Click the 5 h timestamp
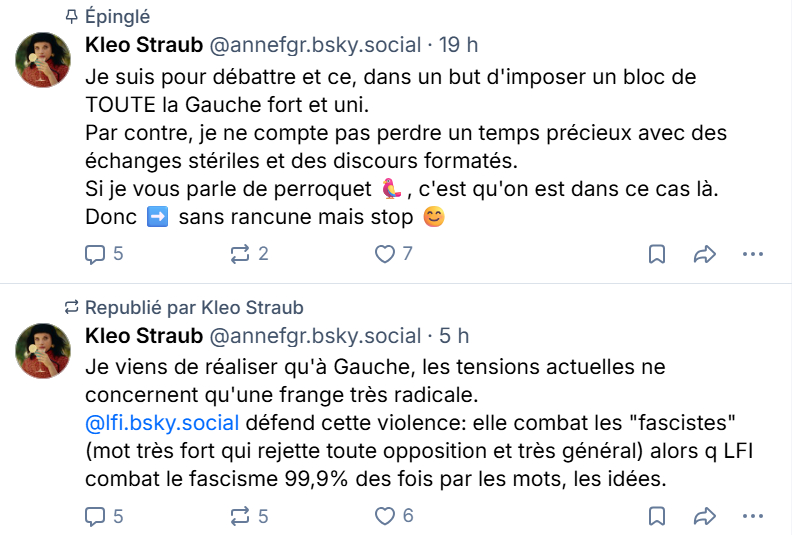The height and width of the screenshot is (535, 792). pyautogui.click(x=454, y=335)
